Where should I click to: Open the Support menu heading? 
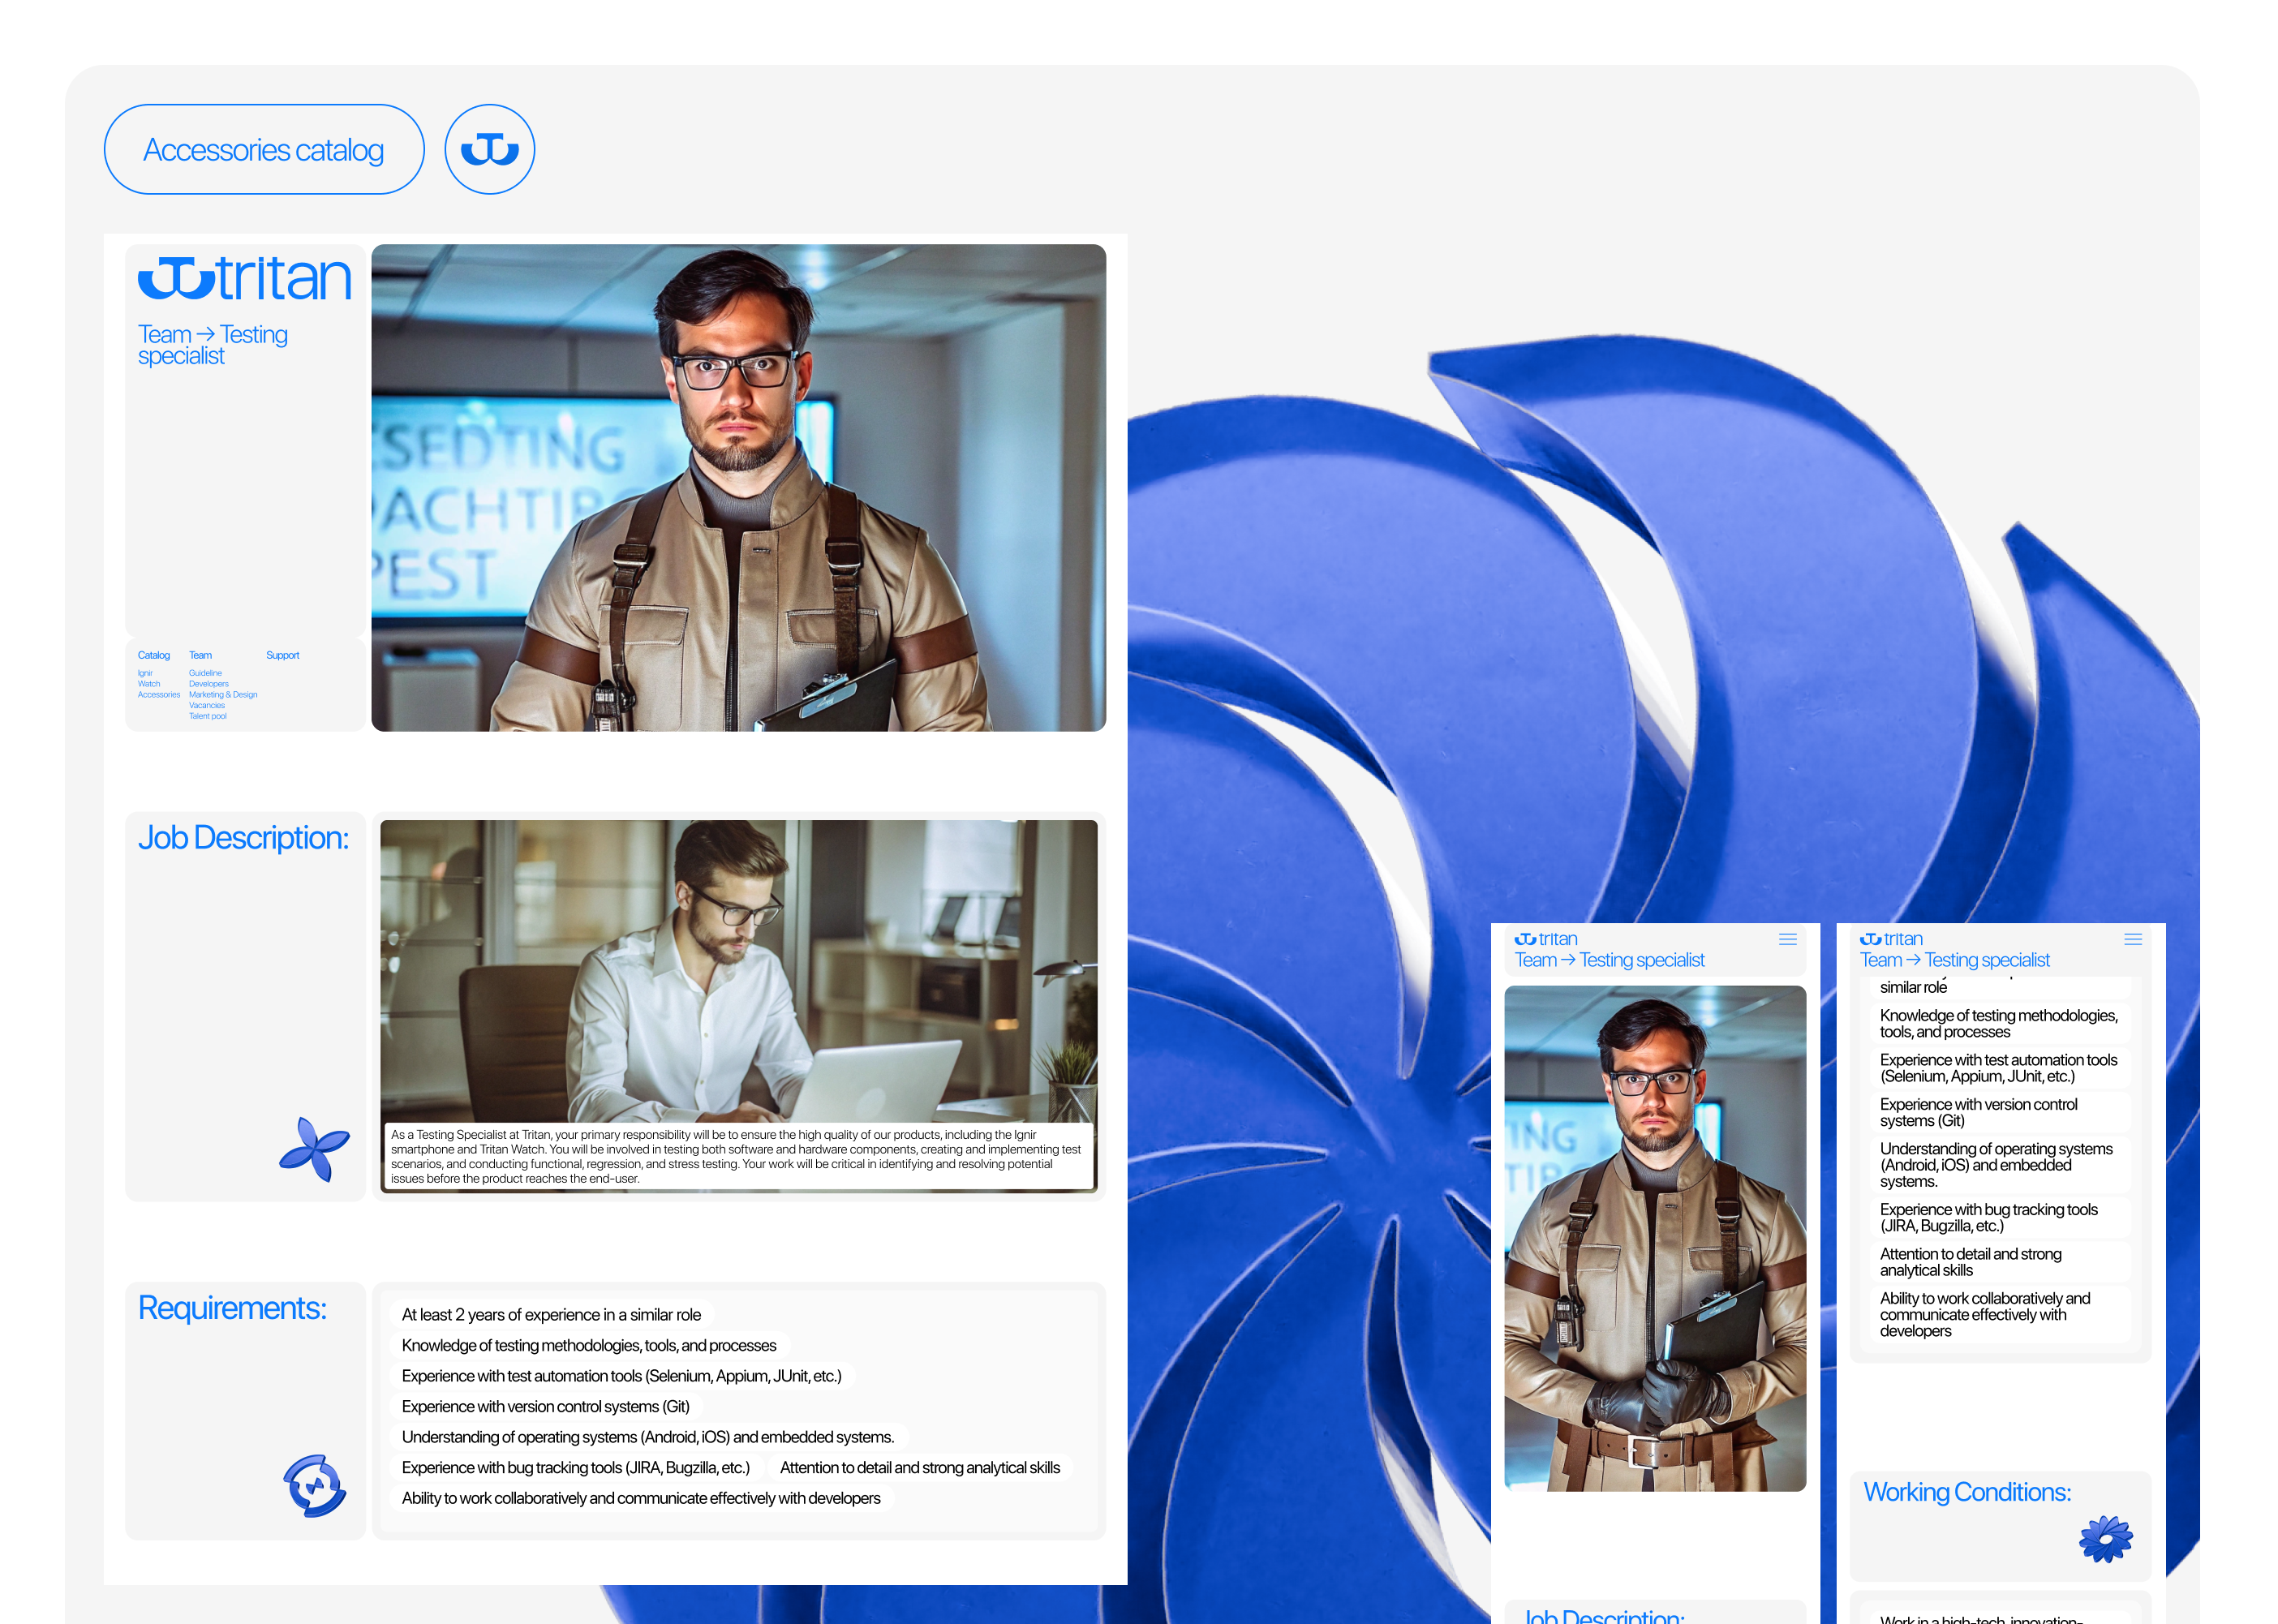tap(282, 655)
